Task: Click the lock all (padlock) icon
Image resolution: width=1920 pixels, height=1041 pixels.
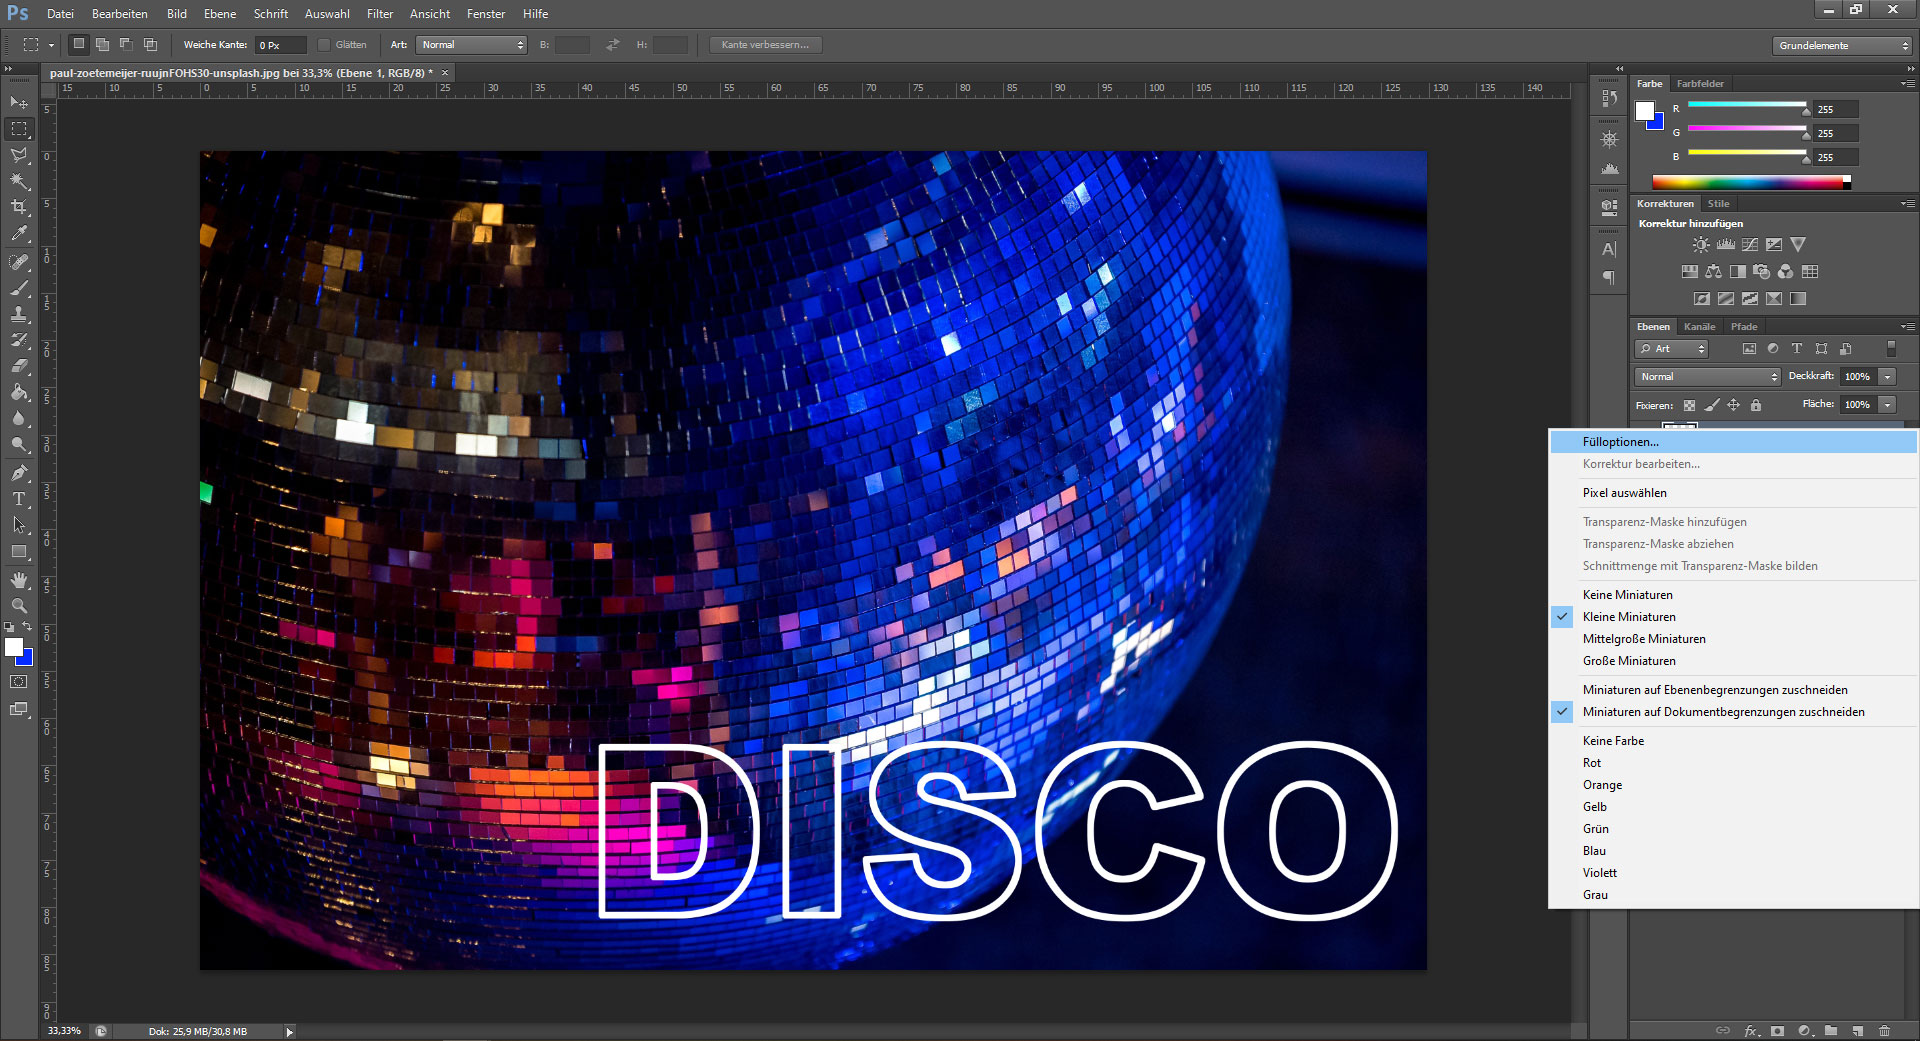Action: pos(1756,405)
